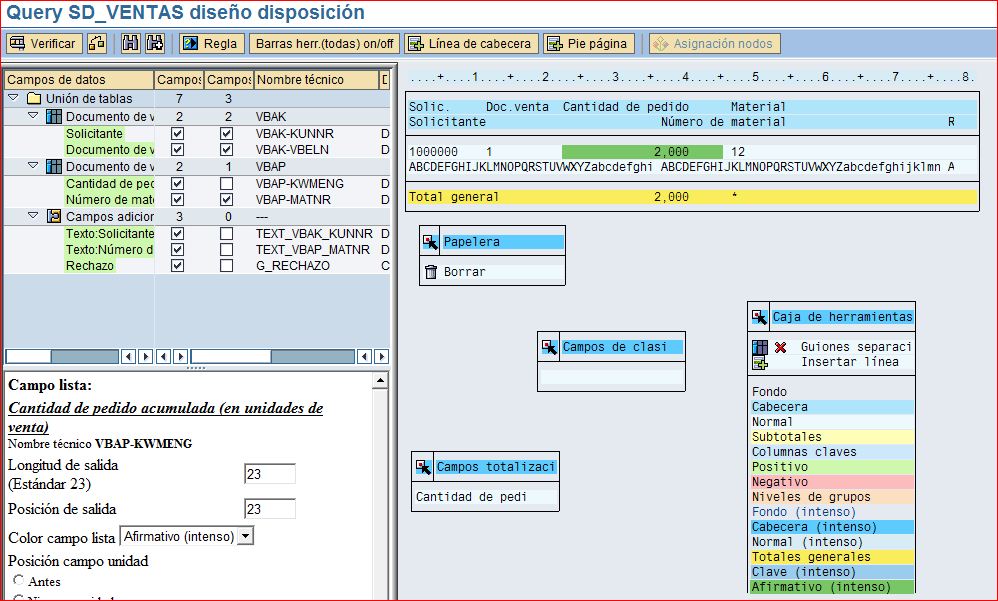Uncheck the first checkbox for Rechazo

(177, 265)
